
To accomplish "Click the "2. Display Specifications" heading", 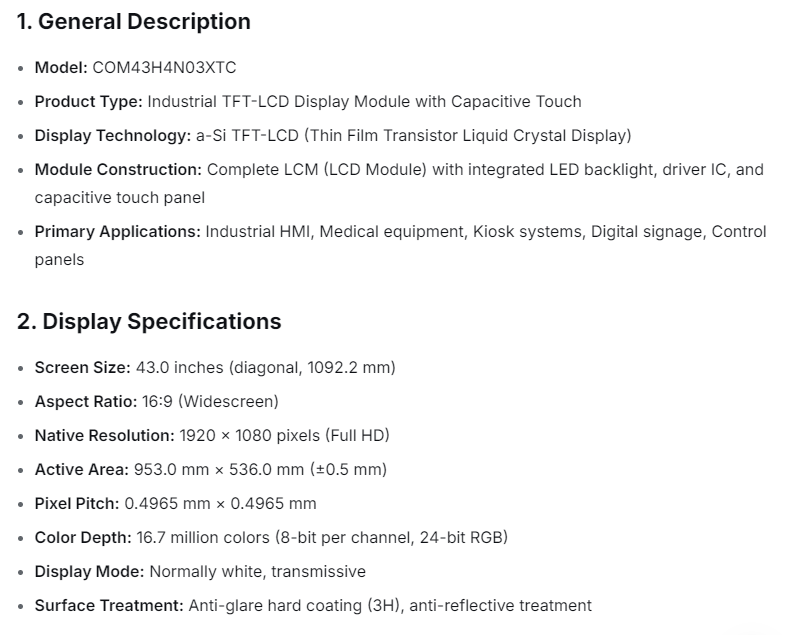I will click(149, 321).
